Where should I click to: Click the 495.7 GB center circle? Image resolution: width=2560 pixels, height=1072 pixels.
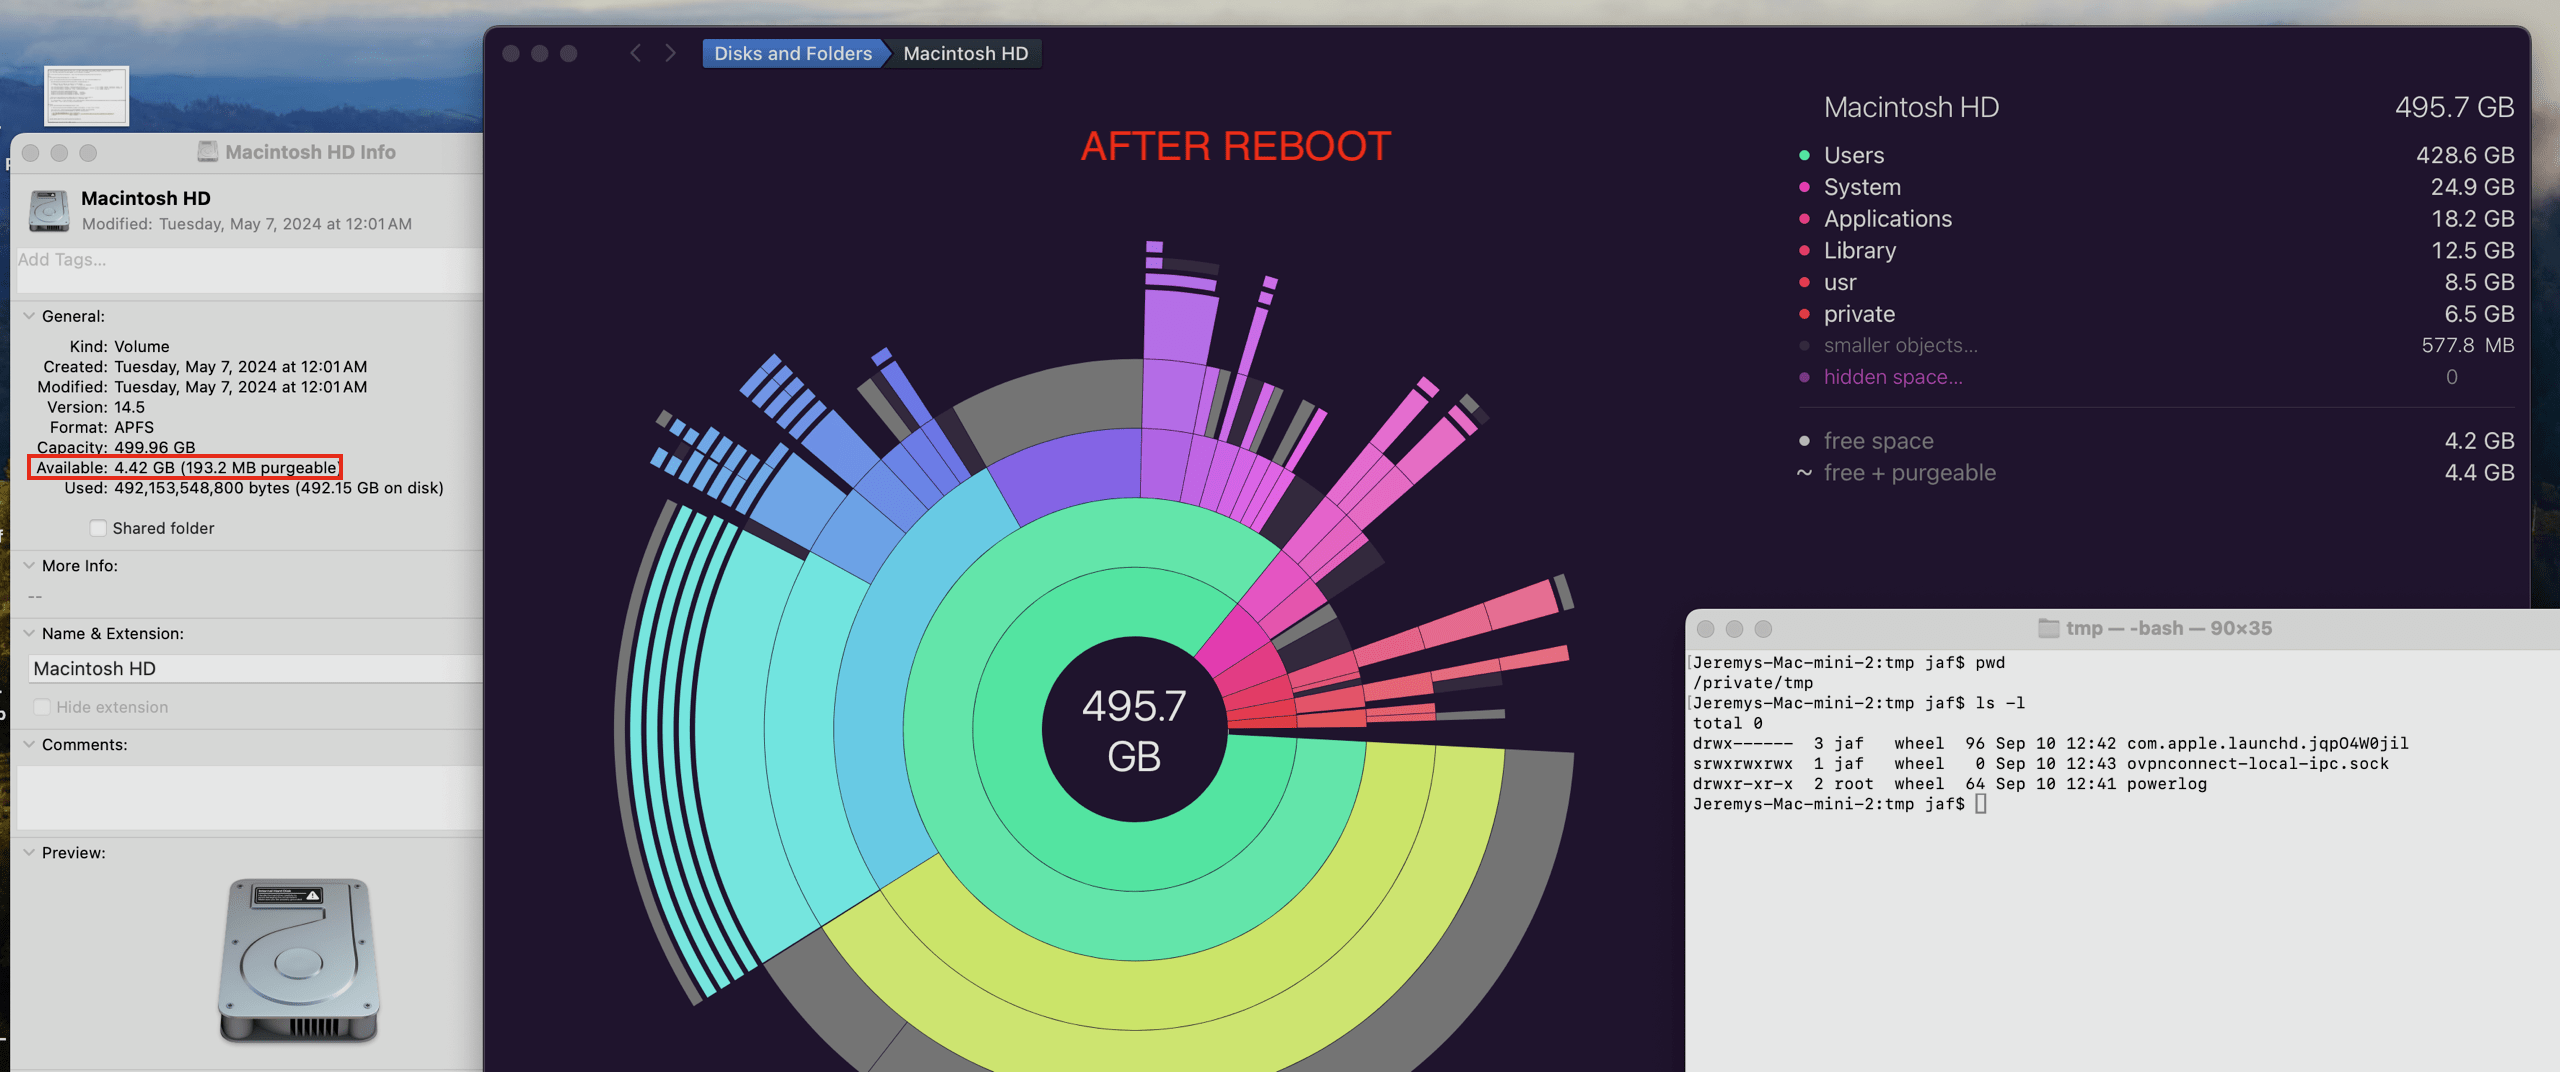(1134, 730)
